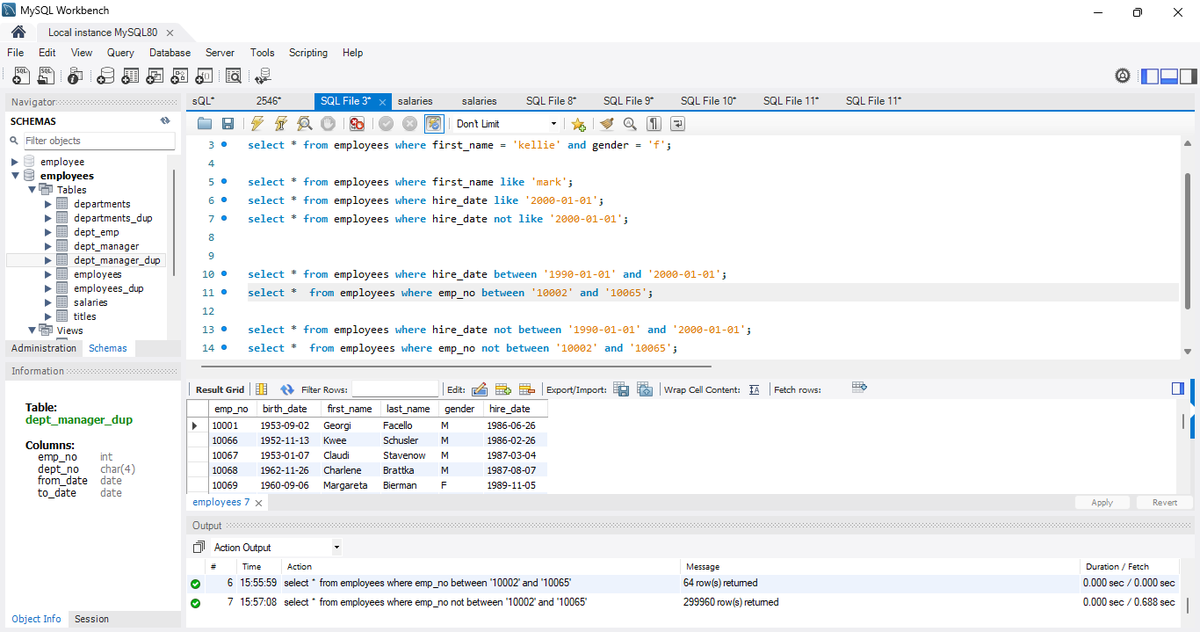Execute the selected portion of the script
Image resolution: width=1200 pixels, height=632 pixels.
(257, 124)
